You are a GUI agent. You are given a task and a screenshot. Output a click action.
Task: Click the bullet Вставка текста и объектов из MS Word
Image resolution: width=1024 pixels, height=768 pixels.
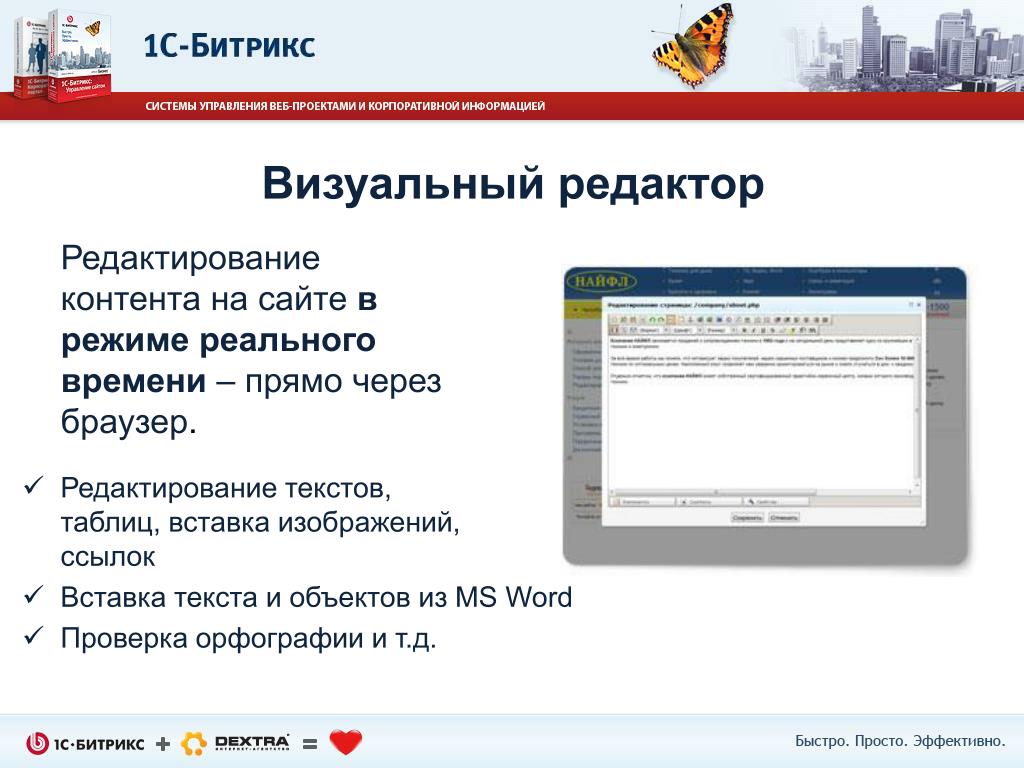(x=316, y=598)
